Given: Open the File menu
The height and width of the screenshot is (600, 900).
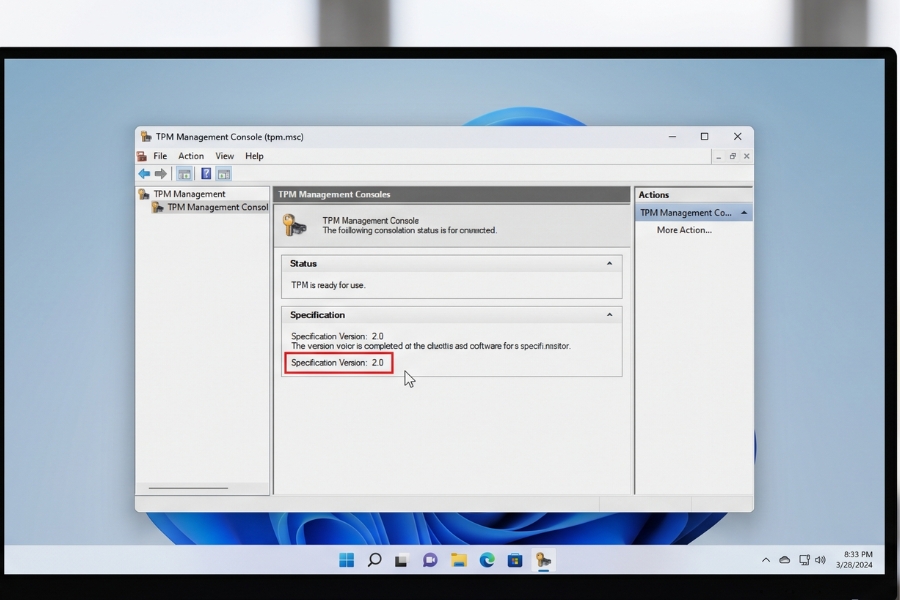Looking at the screenshot, I should (x=160, y=156).
